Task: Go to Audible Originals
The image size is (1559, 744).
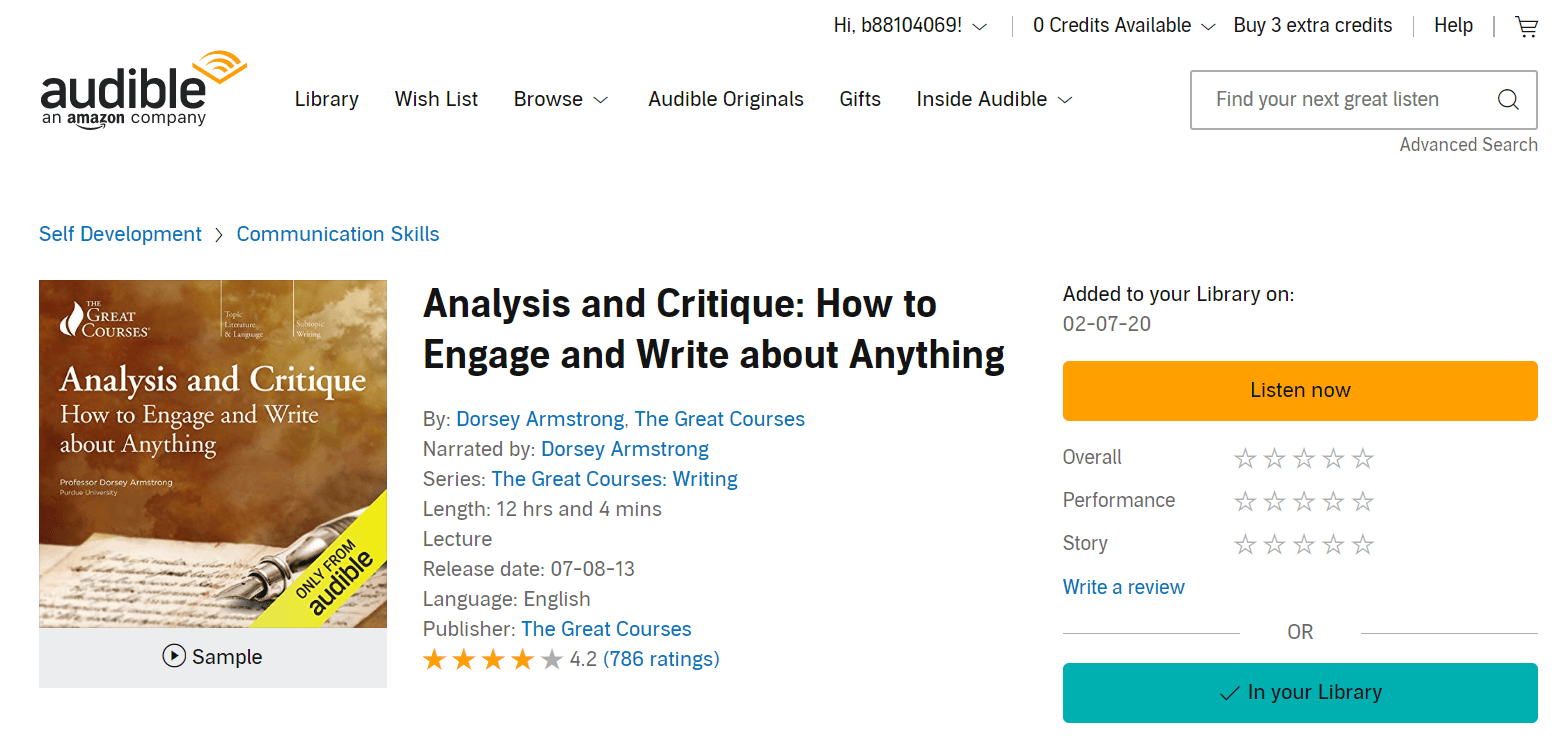Action: (x=726, y=99)
